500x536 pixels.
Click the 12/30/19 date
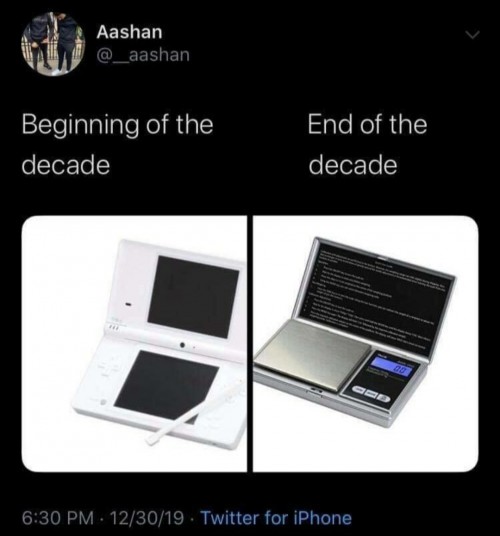(x=147, y=518)
